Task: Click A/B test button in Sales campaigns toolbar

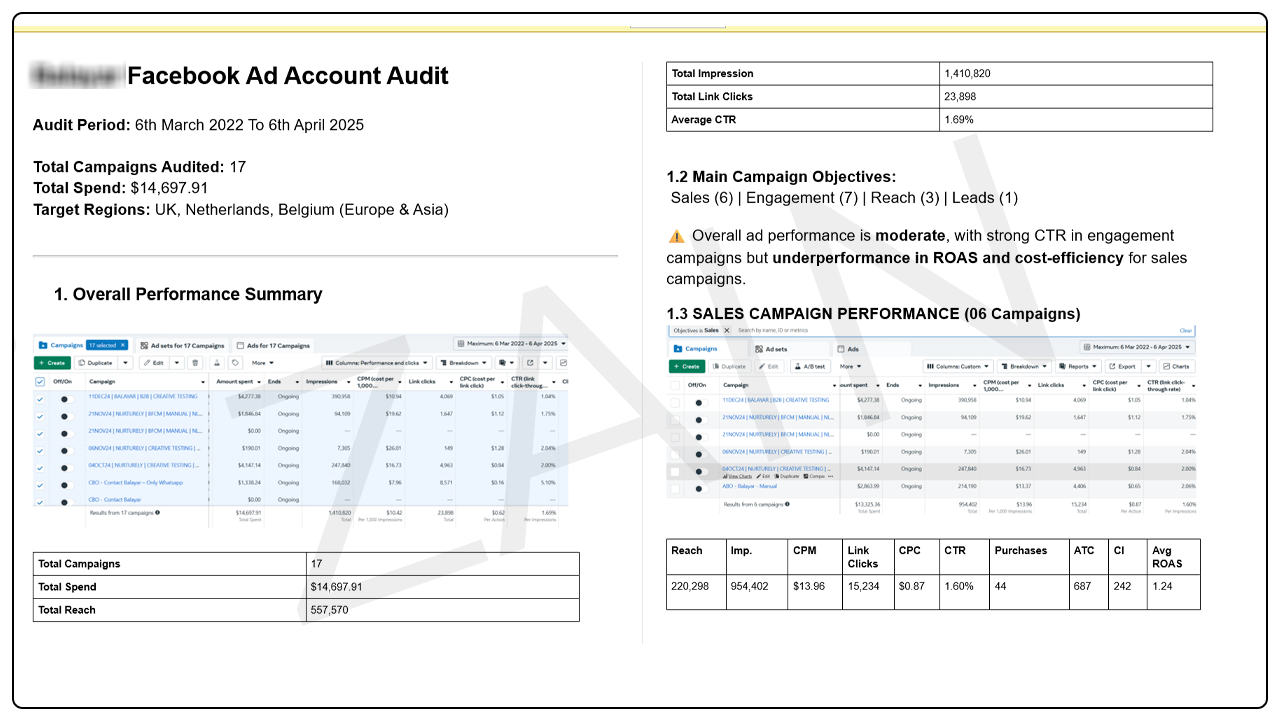Action: (810, 366)
